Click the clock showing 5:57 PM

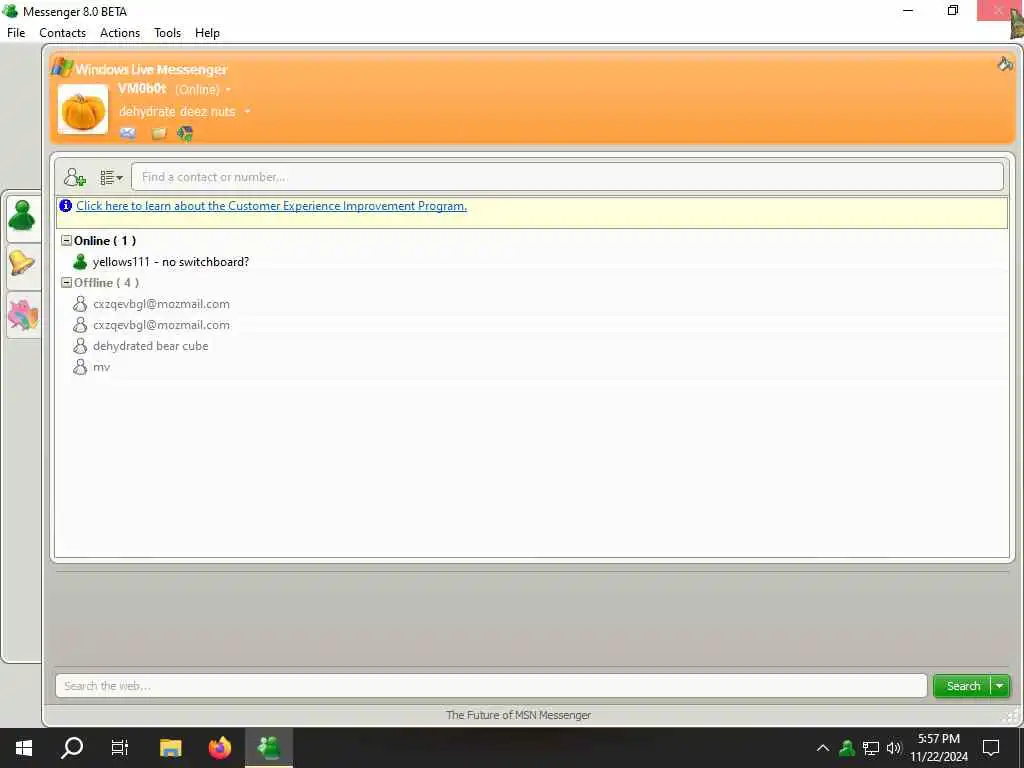pos(938,739)
